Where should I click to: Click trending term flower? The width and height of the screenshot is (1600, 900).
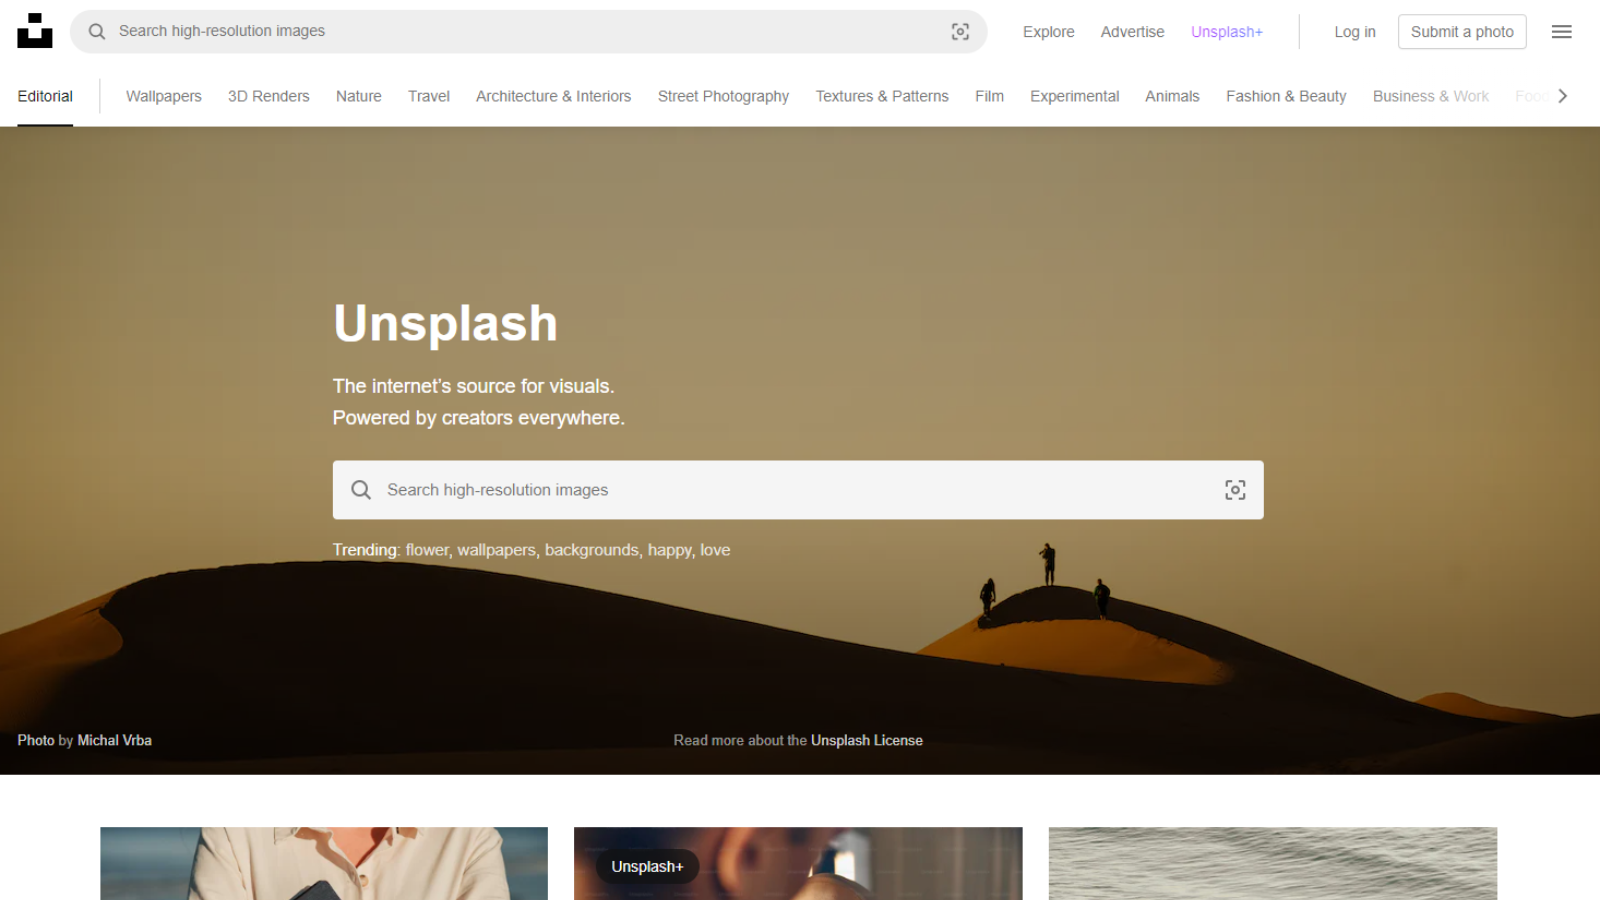point(427,550)
